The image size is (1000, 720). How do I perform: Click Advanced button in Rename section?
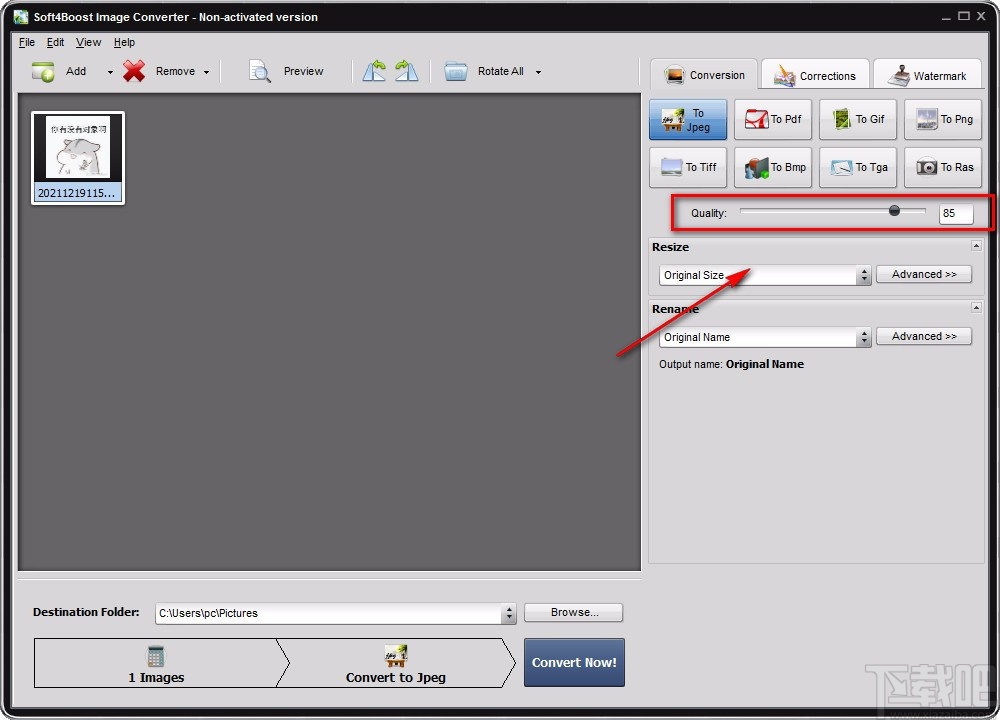[923, 336]
